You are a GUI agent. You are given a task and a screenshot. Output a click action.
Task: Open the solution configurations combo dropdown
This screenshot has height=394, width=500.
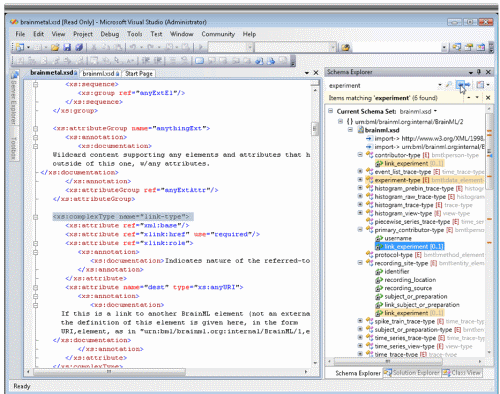click(x=250, y=47)
